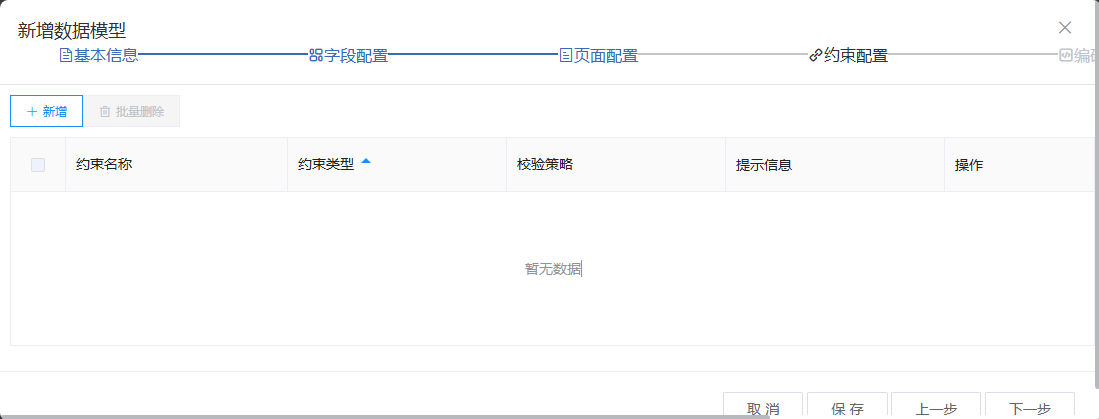The height and width of the screenshot is (419, 1099).
Task: Tick the select-all checkbox in table header
Action: point(38,165)
